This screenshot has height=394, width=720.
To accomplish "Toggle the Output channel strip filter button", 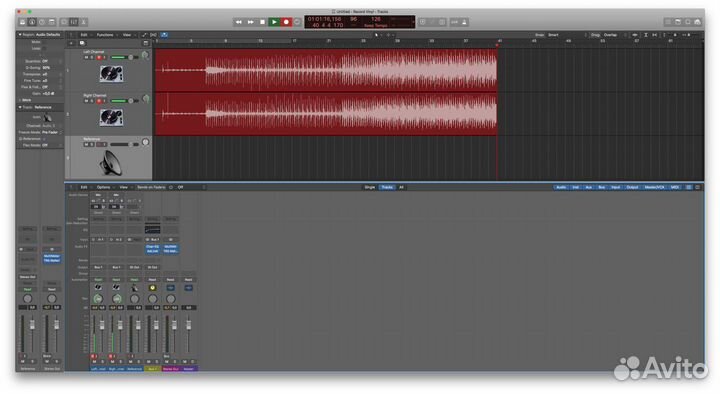I will point(632,187).
